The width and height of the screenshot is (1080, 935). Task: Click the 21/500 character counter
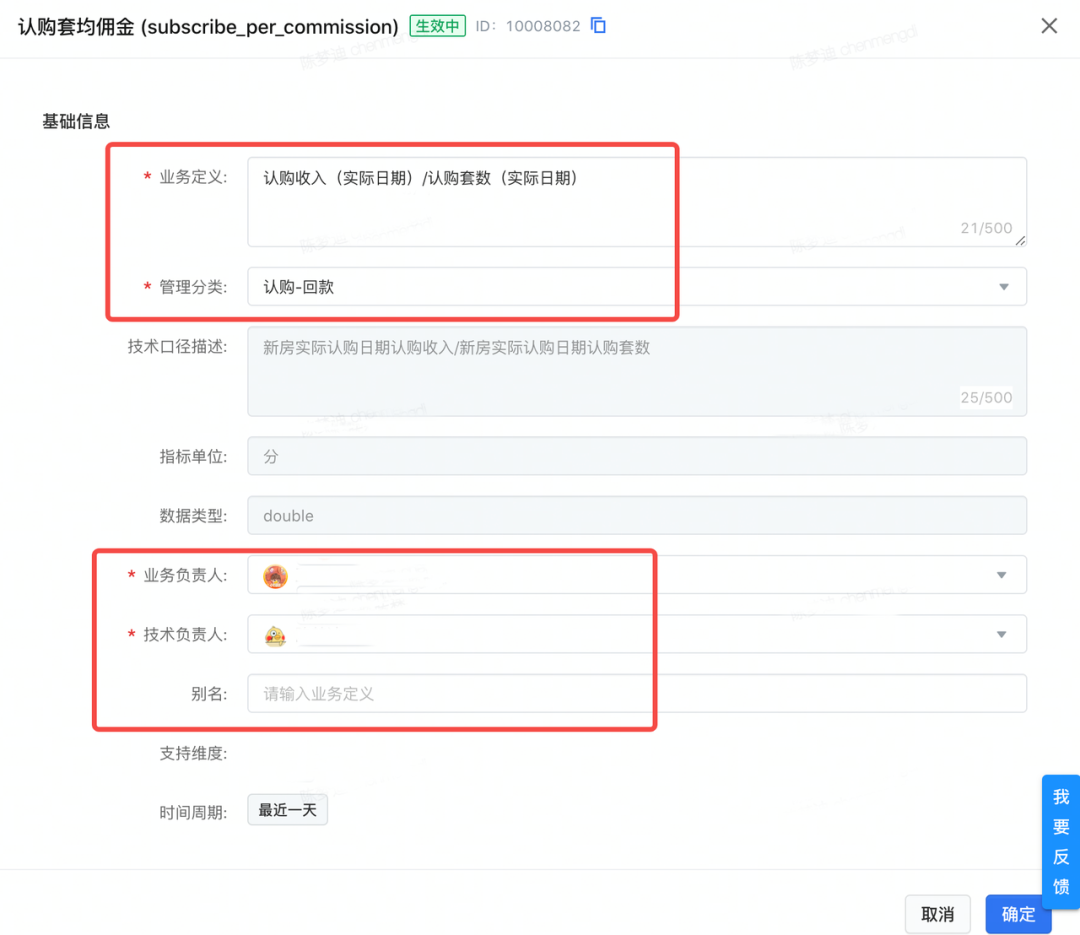(x=986, y=228)
